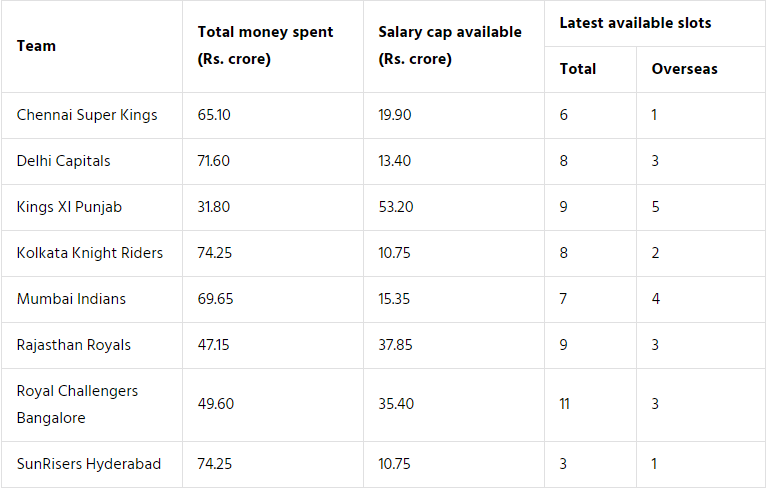768x489 pixels.
Task: Click the Total sub-column header
Action: pyautogui.click(x=578, y=69)
